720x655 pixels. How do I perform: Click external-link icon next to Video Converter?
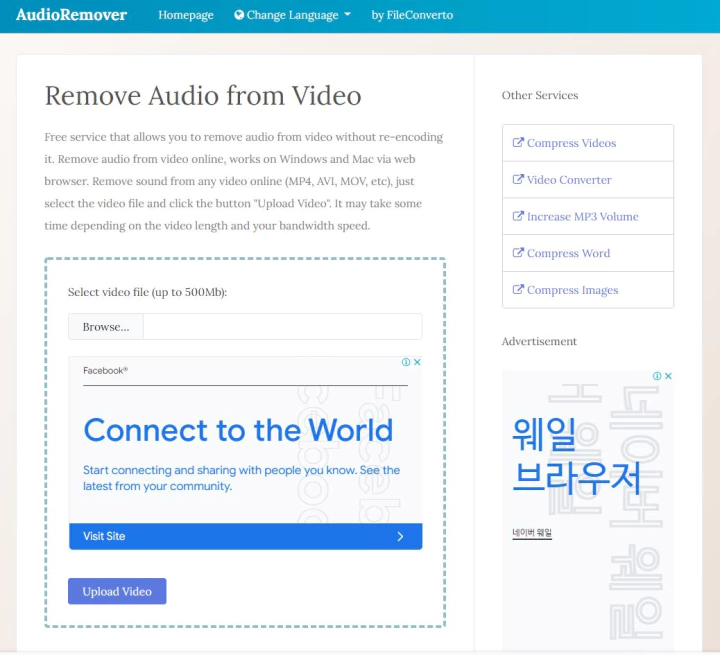coord(518,179)
